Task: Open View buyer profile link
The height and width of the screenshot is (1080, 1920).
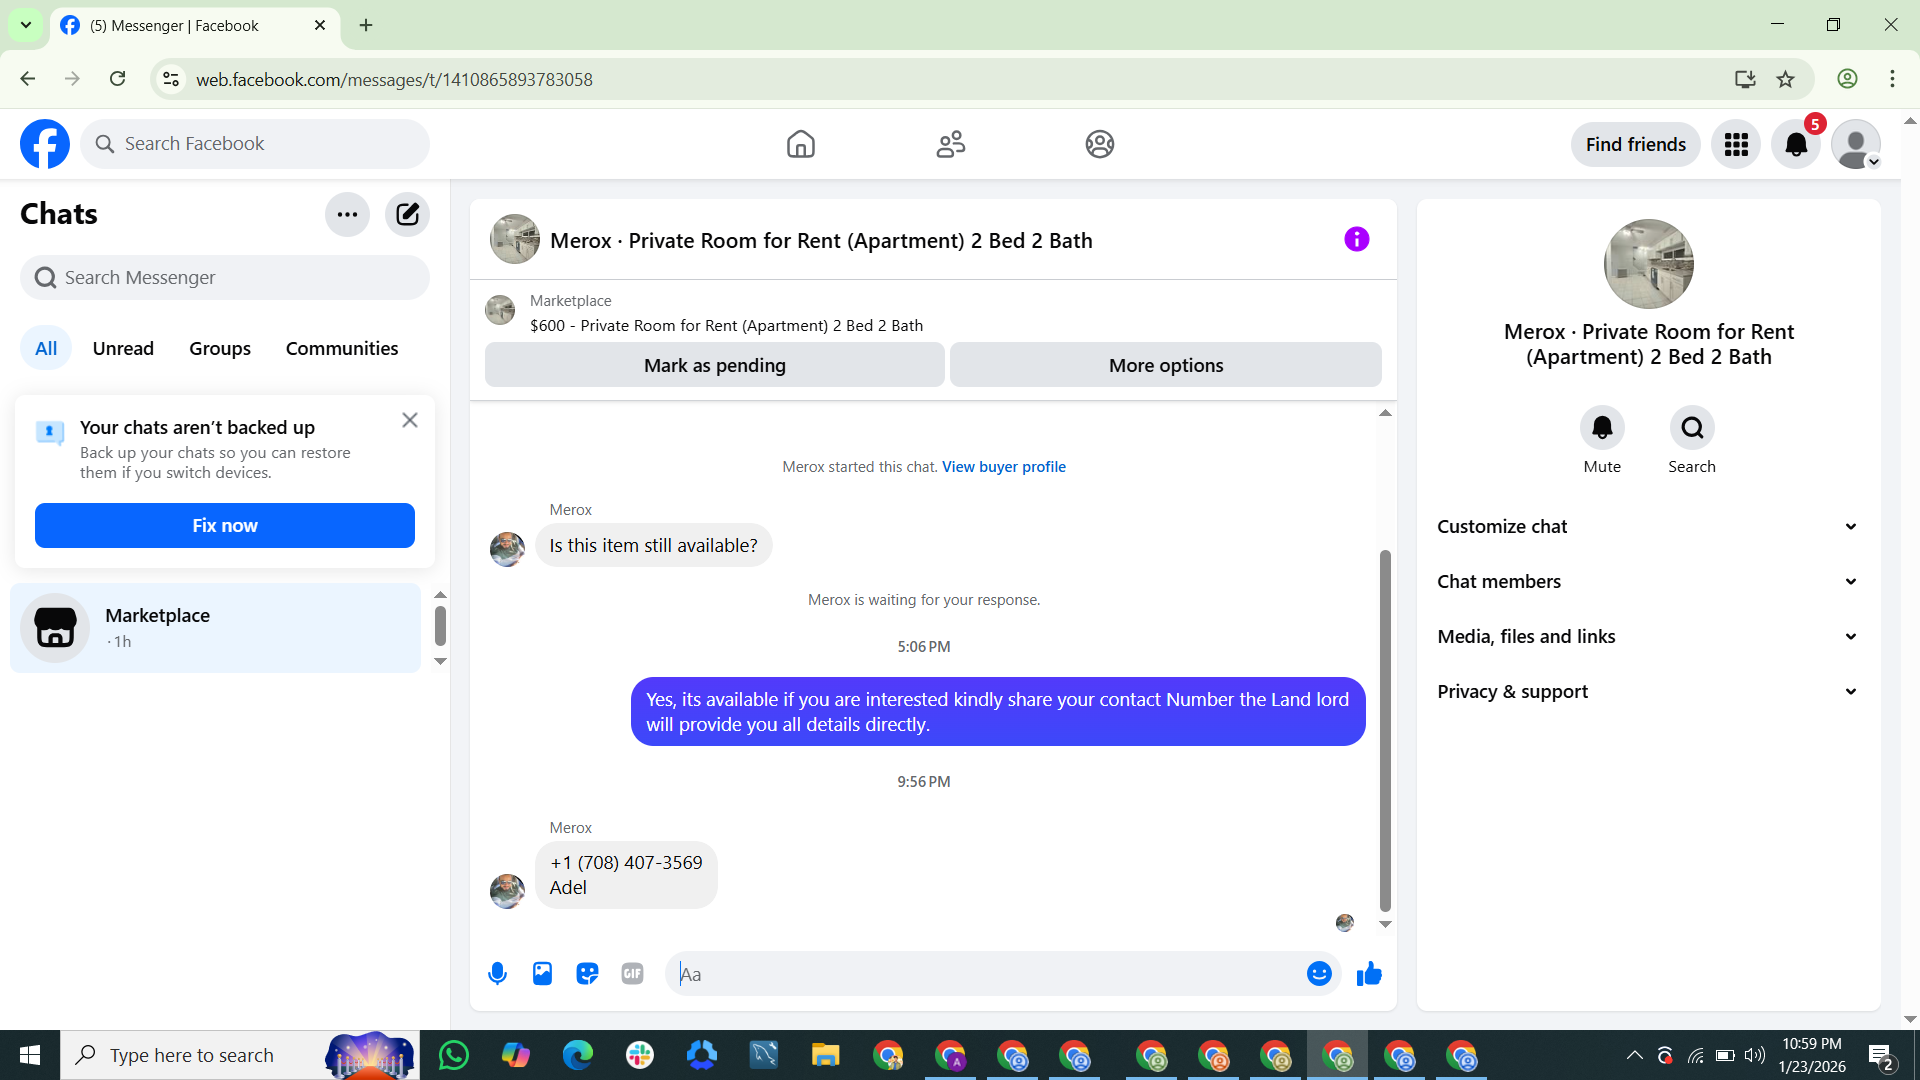Action: coord(1003,466)
